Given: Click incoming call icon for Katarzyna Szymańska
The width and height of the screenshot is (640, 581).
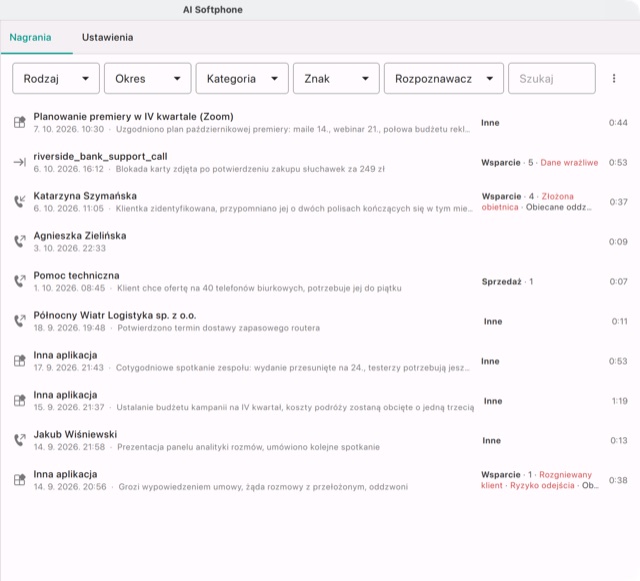Looking at the screenshot, I should (x=20, y=201).
